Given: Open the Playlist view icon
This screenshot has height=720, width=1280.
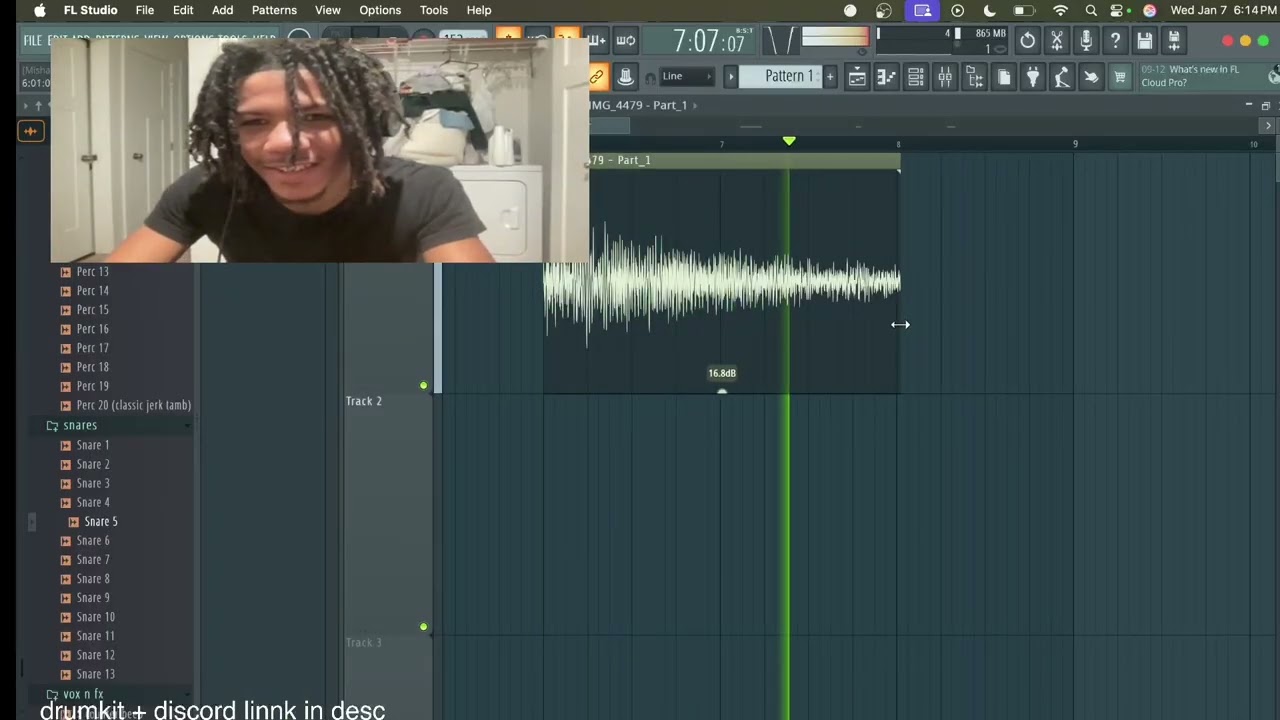Looking at the screenshot, I should (857, 77).
